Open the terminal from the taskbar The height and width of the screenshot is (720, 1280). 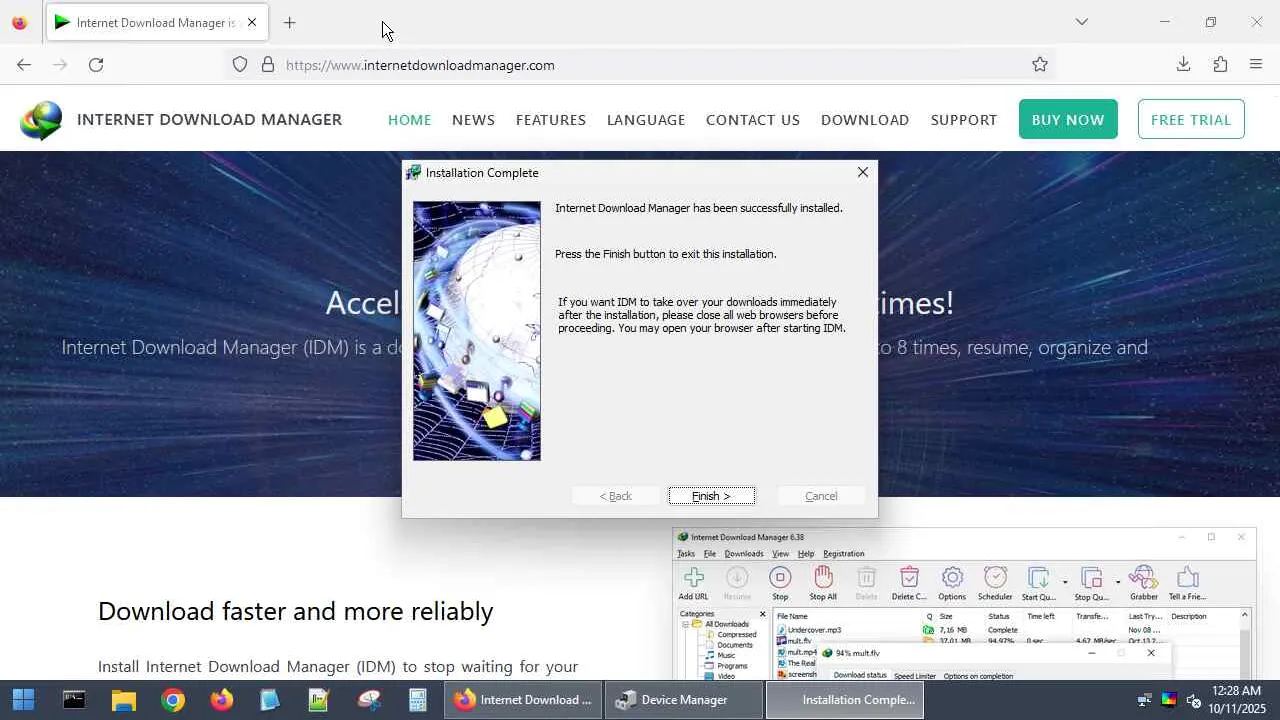pyautogui.click(x=74, y=700)
